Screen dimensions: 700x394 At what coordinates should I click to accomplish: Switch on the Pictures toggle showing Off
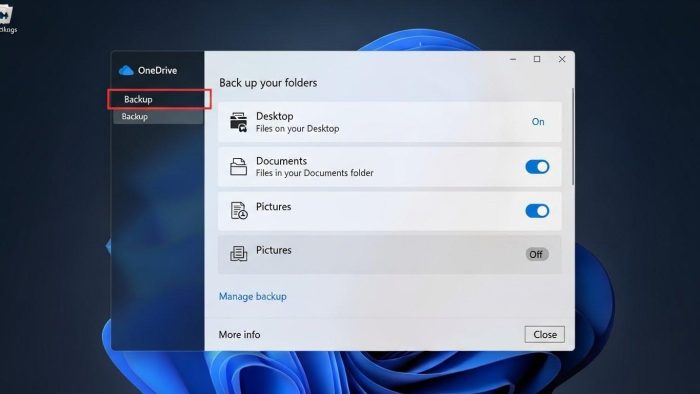pyautogui.click(x=537, y=254)
